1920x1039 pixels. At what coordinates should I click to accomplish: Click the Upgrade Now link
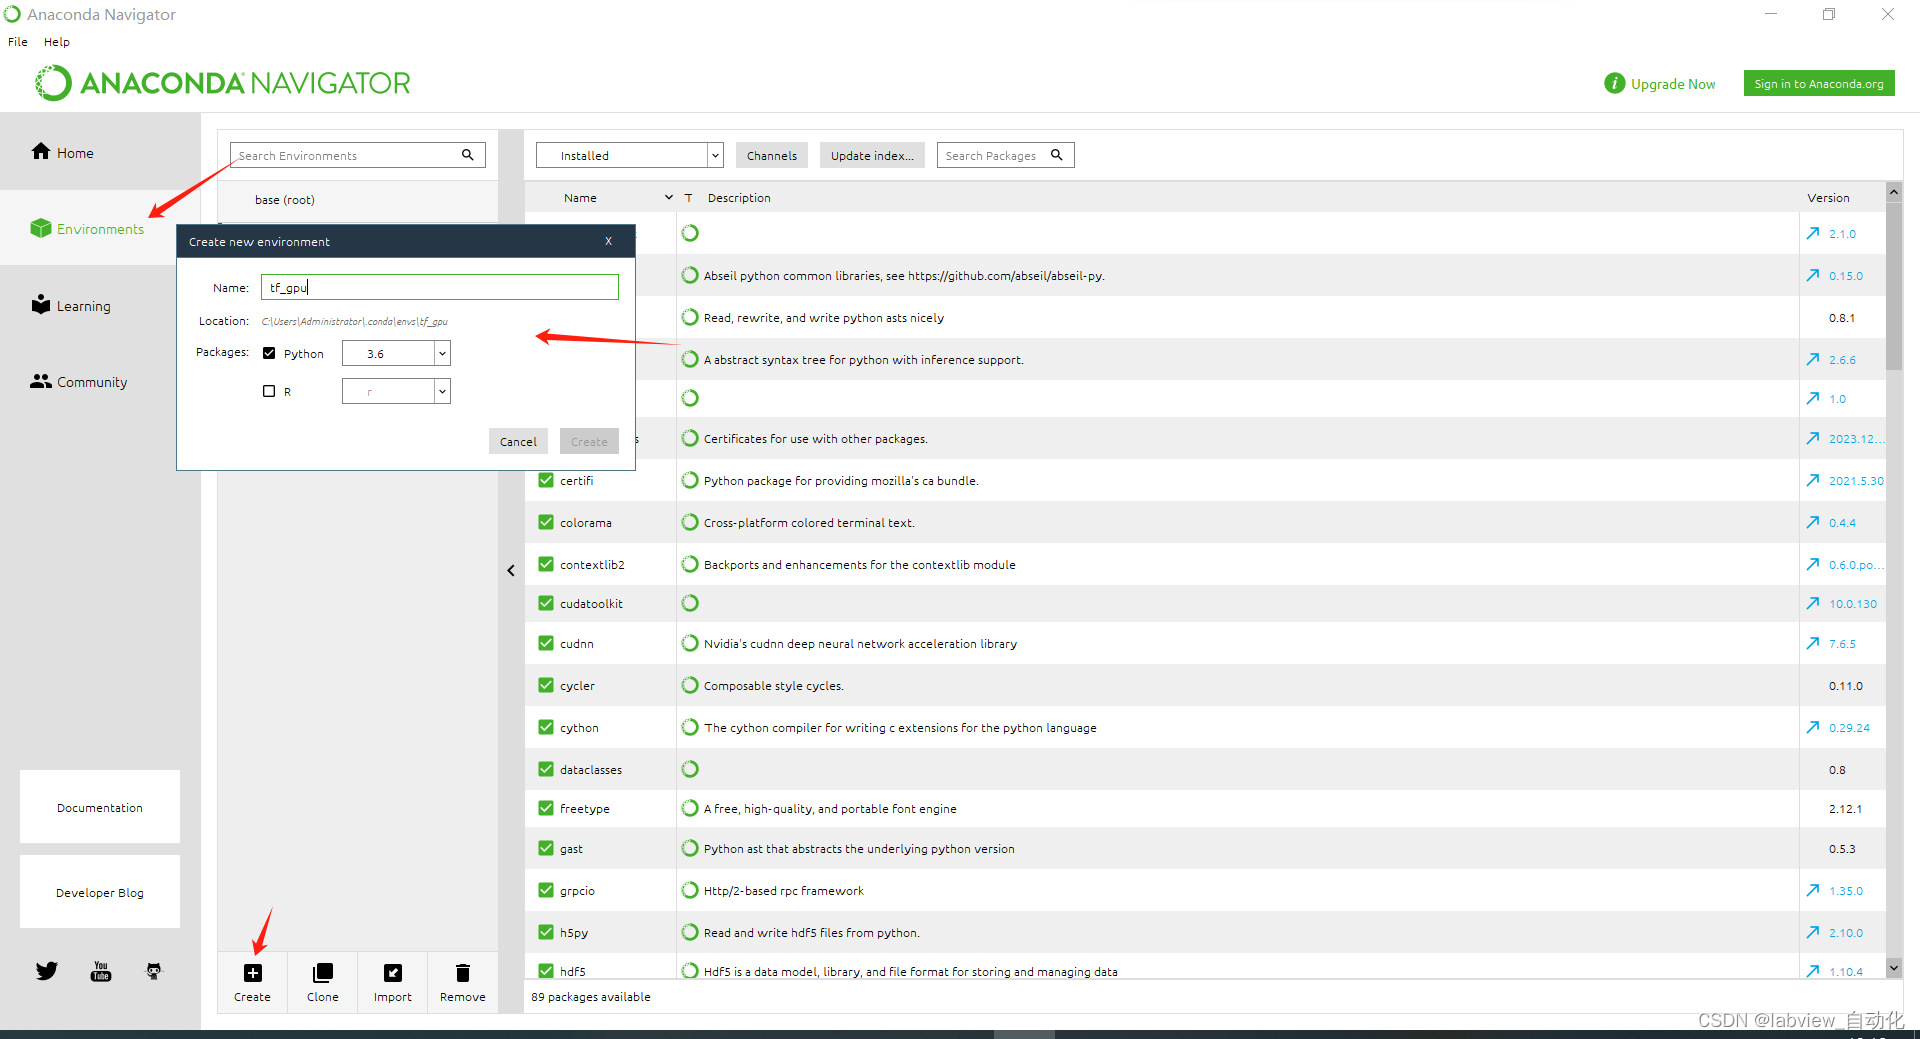click(1673, 84)
